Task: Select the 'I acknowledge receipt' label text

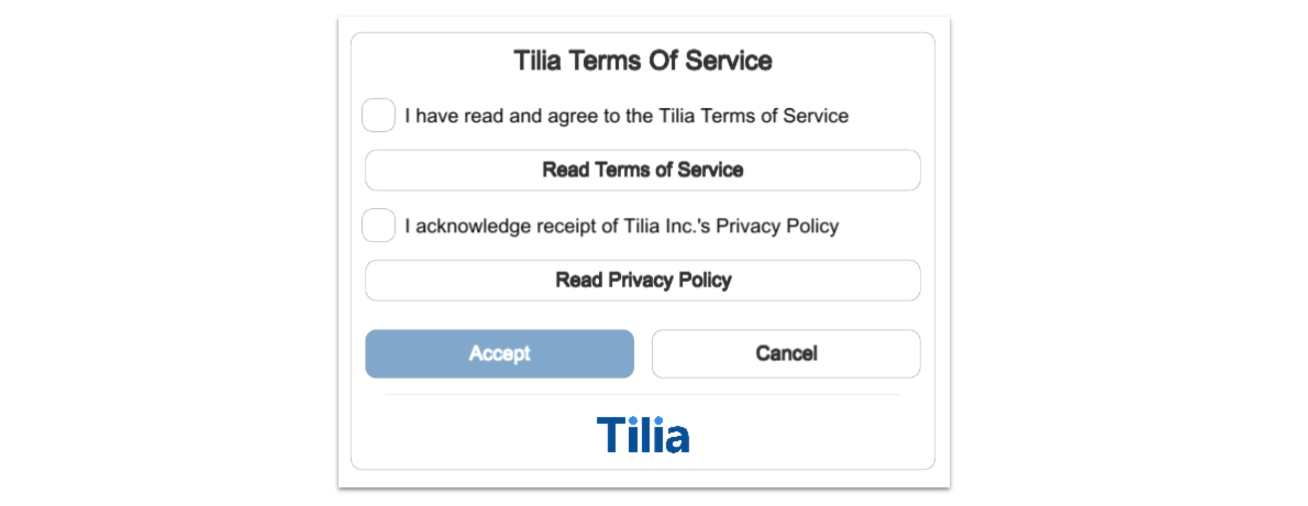Action: 621,226
